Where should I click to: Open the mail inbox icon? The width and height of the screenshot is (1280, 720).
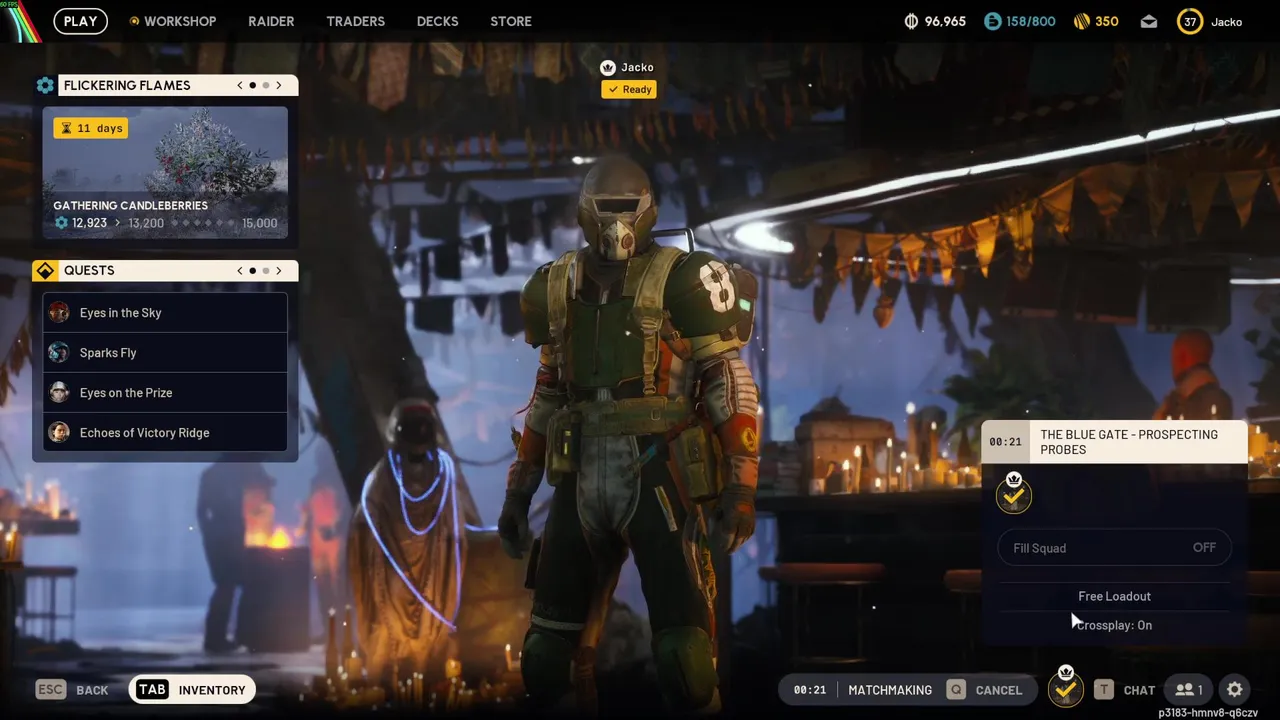click(1149, 21)
